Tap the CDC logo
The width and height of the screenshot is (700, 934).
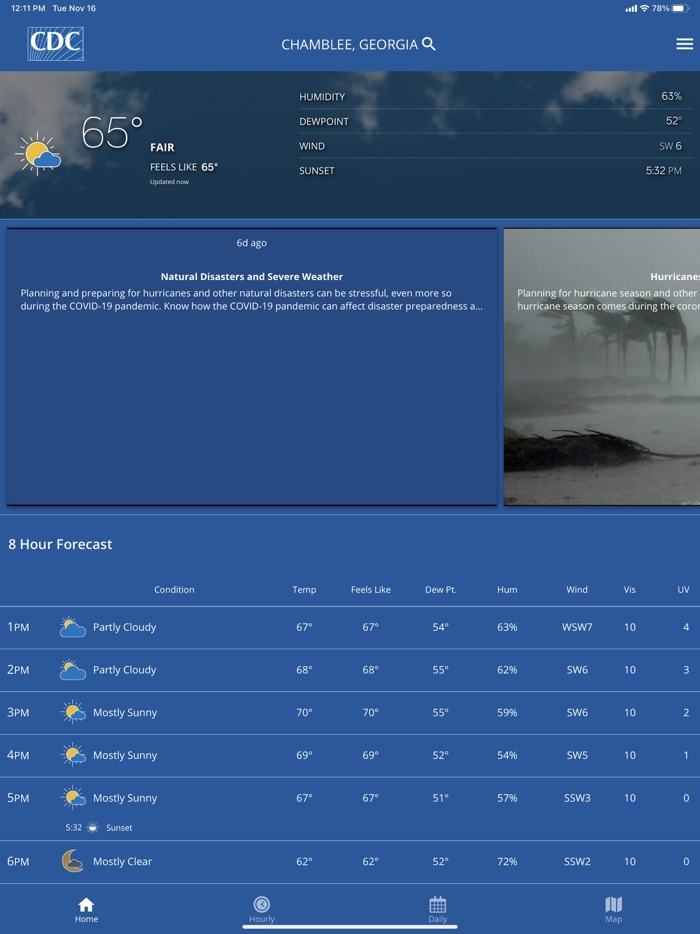[x=55, y=44]
